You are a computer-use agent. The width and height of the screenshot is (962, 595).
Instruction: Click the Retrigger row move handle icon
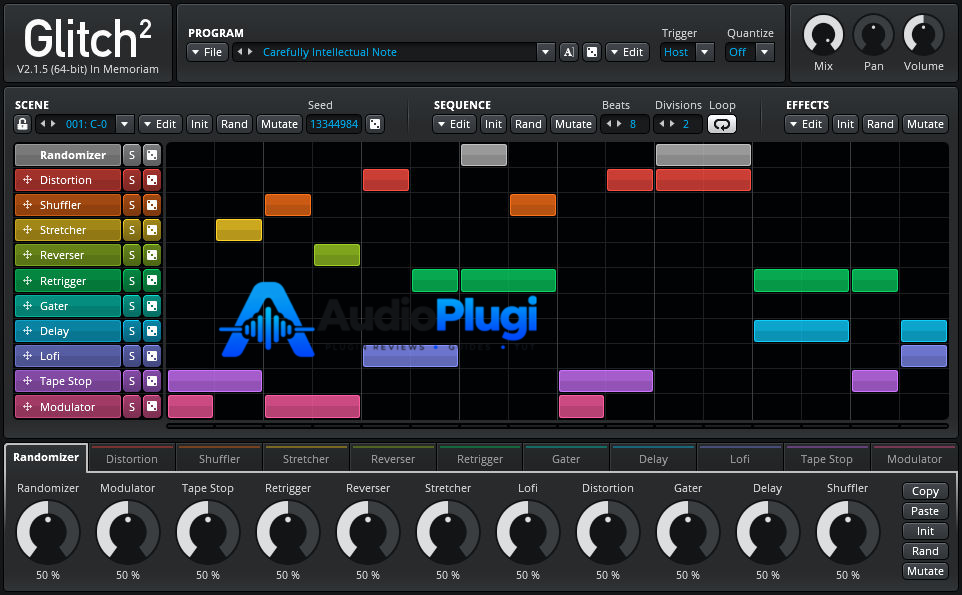click(28, 280)
